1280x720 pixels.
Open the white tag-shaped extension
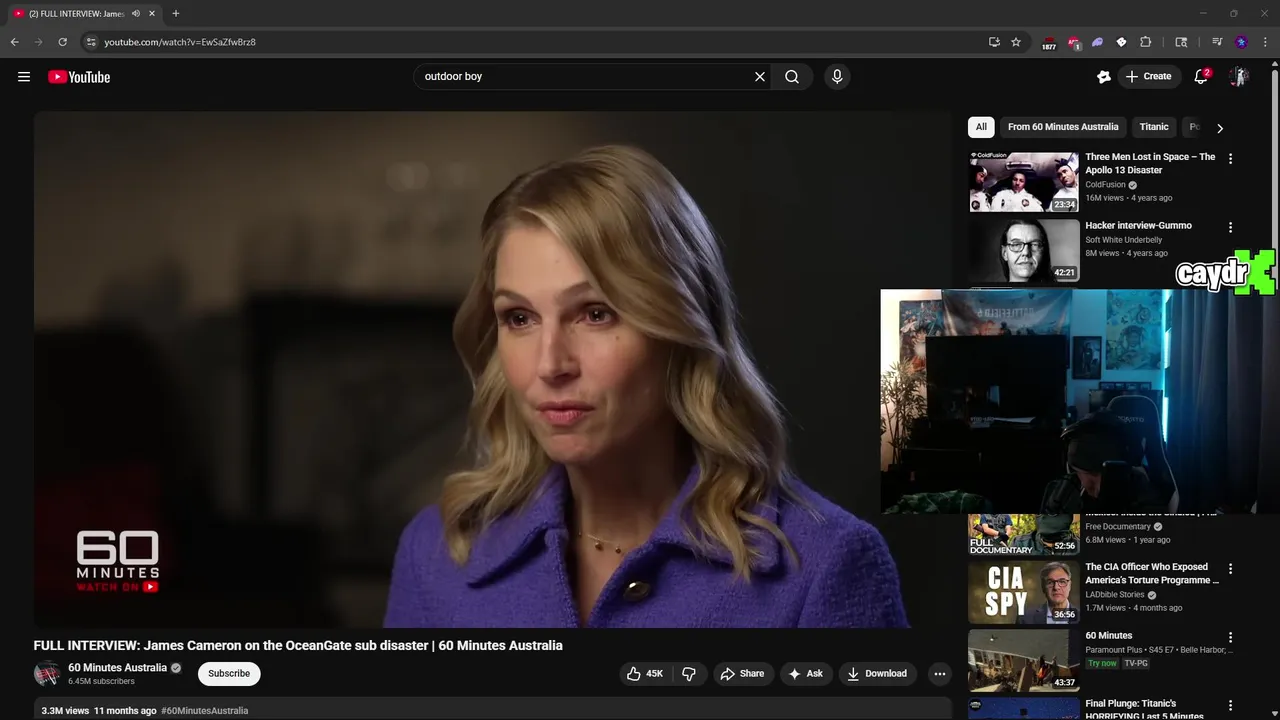tap(1121, 42)
